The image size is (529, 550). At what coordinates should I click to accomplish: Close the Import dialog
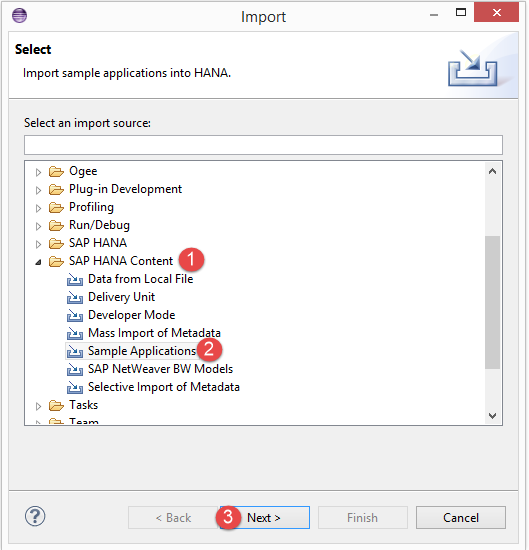click(x=496, y=13)
